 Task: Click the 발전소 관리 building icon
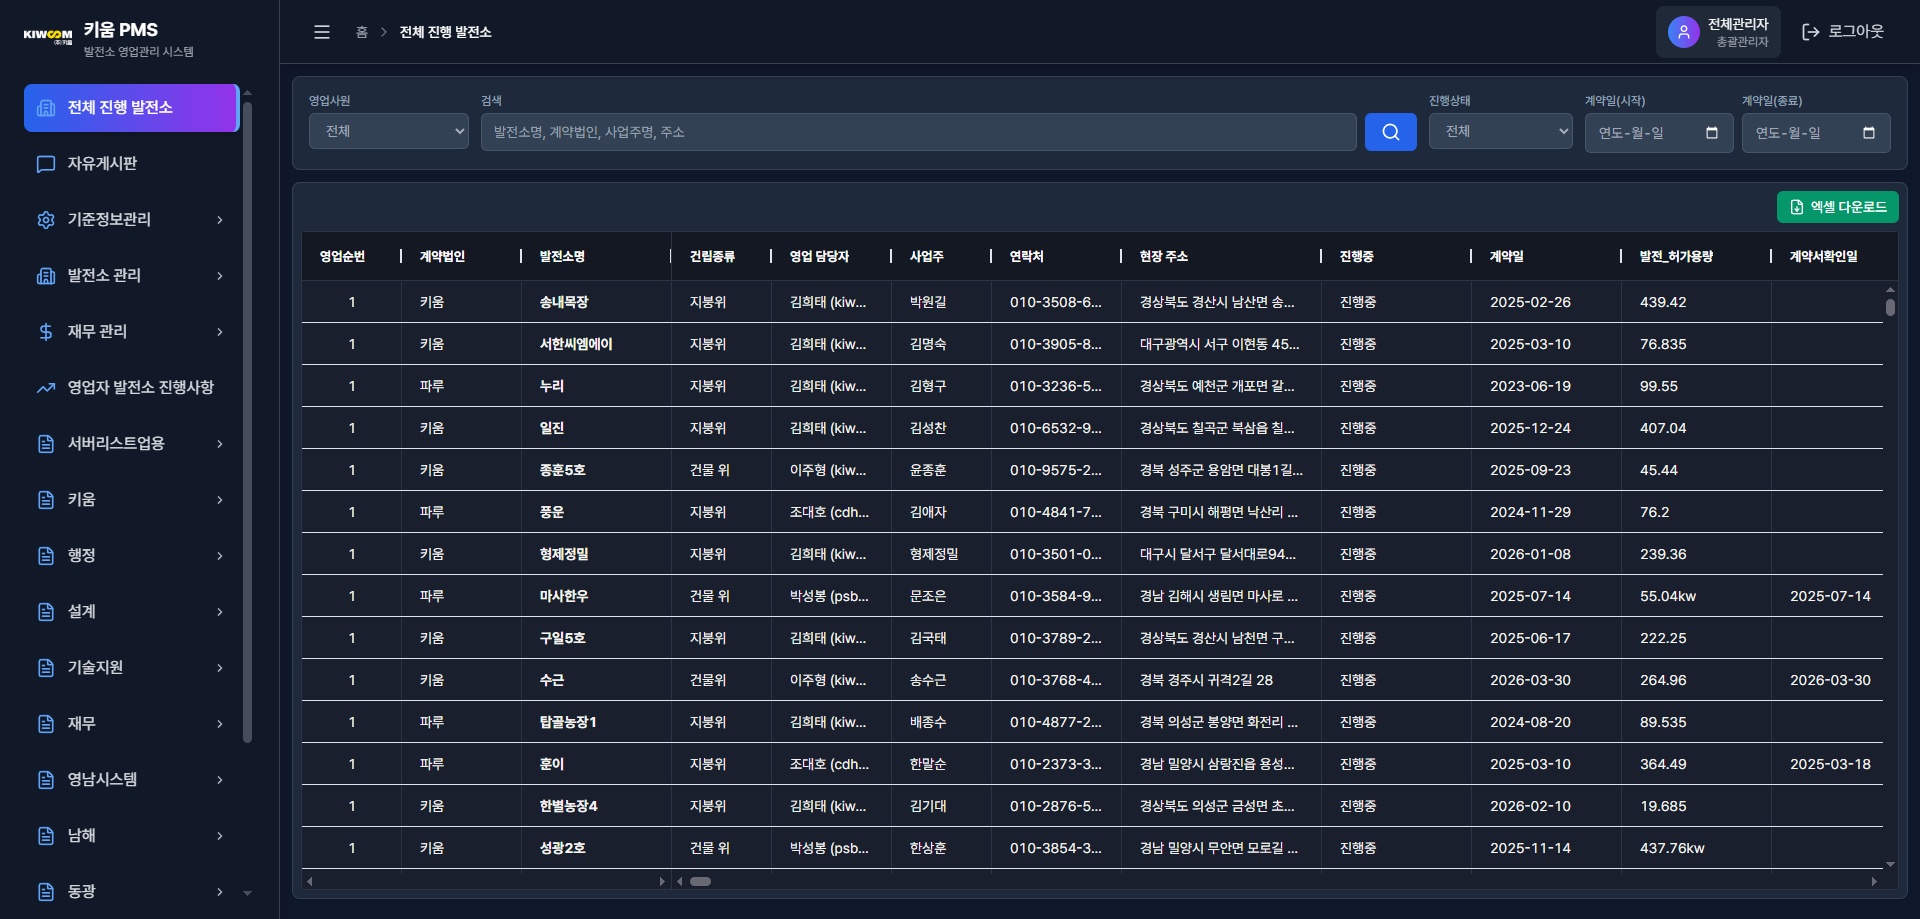click(x=46, y=276)
